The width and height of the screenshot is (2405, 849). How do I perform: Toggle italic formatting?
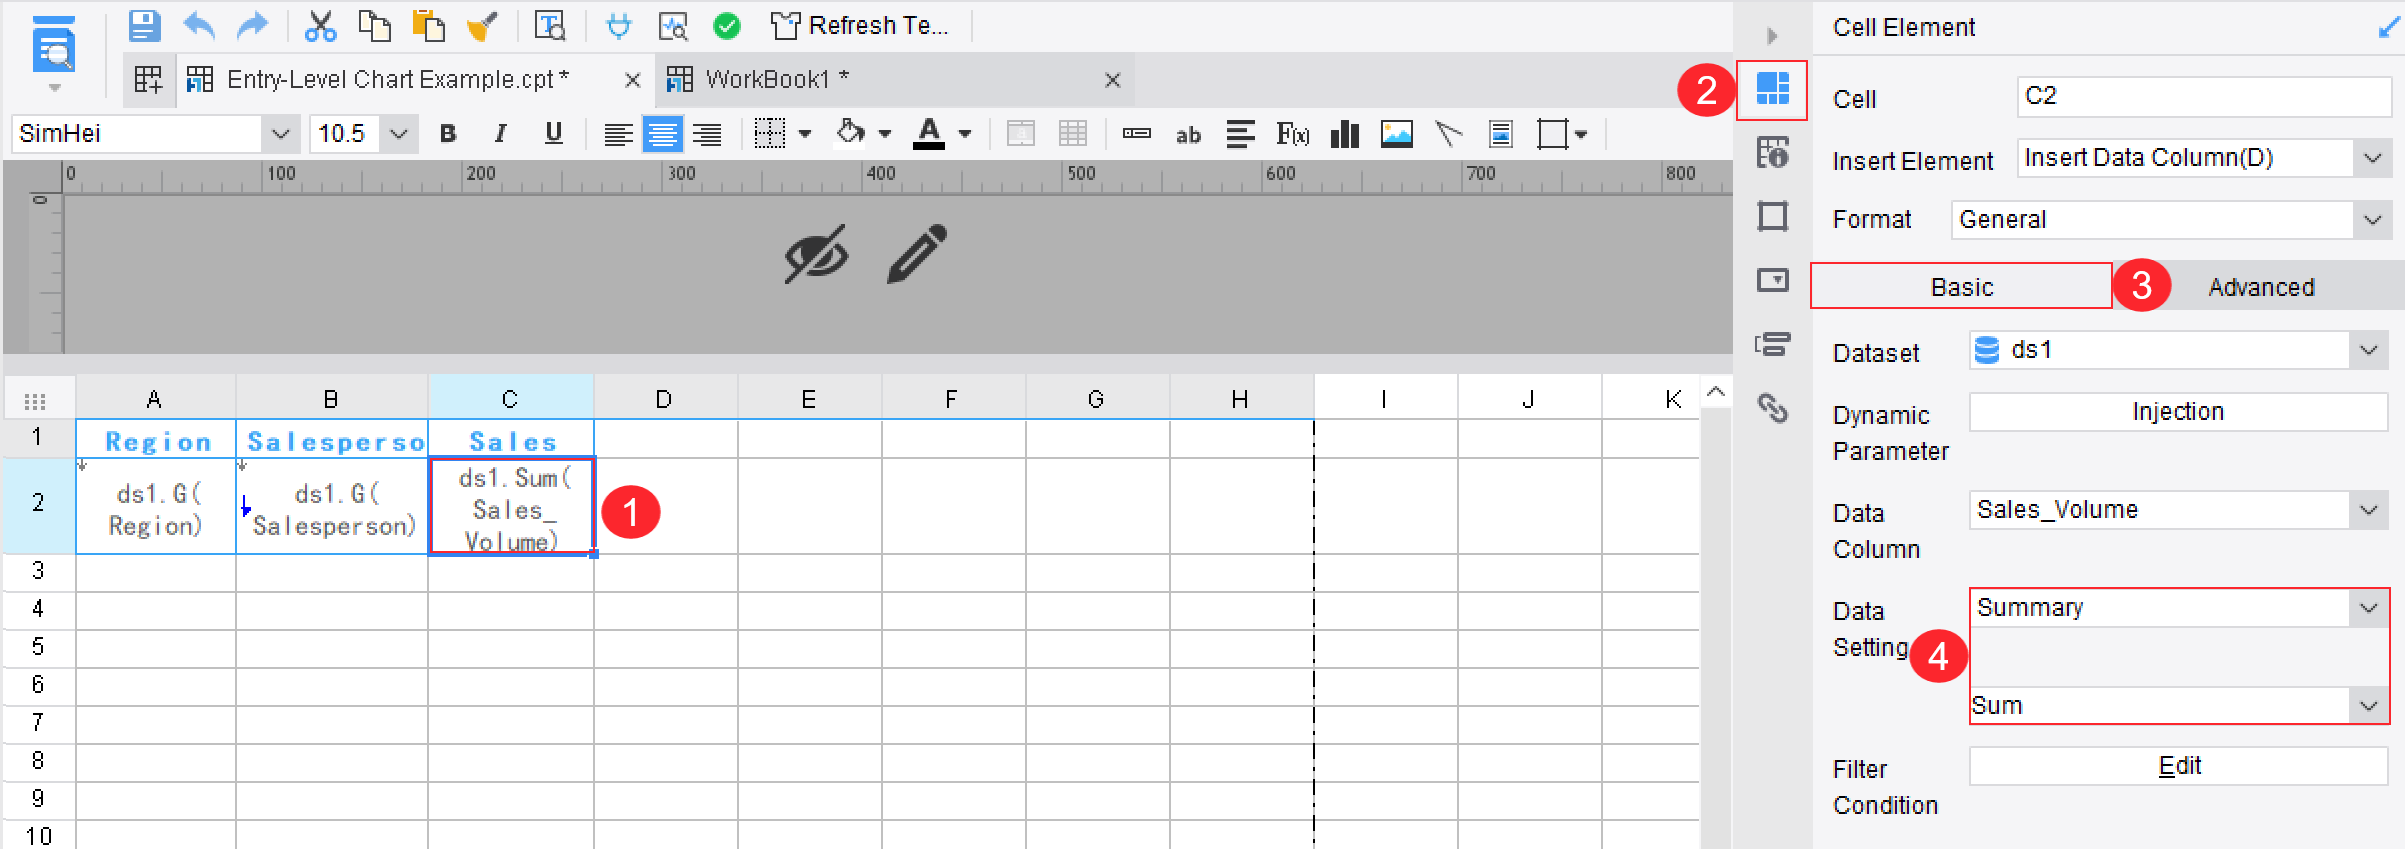coord(500,134)
